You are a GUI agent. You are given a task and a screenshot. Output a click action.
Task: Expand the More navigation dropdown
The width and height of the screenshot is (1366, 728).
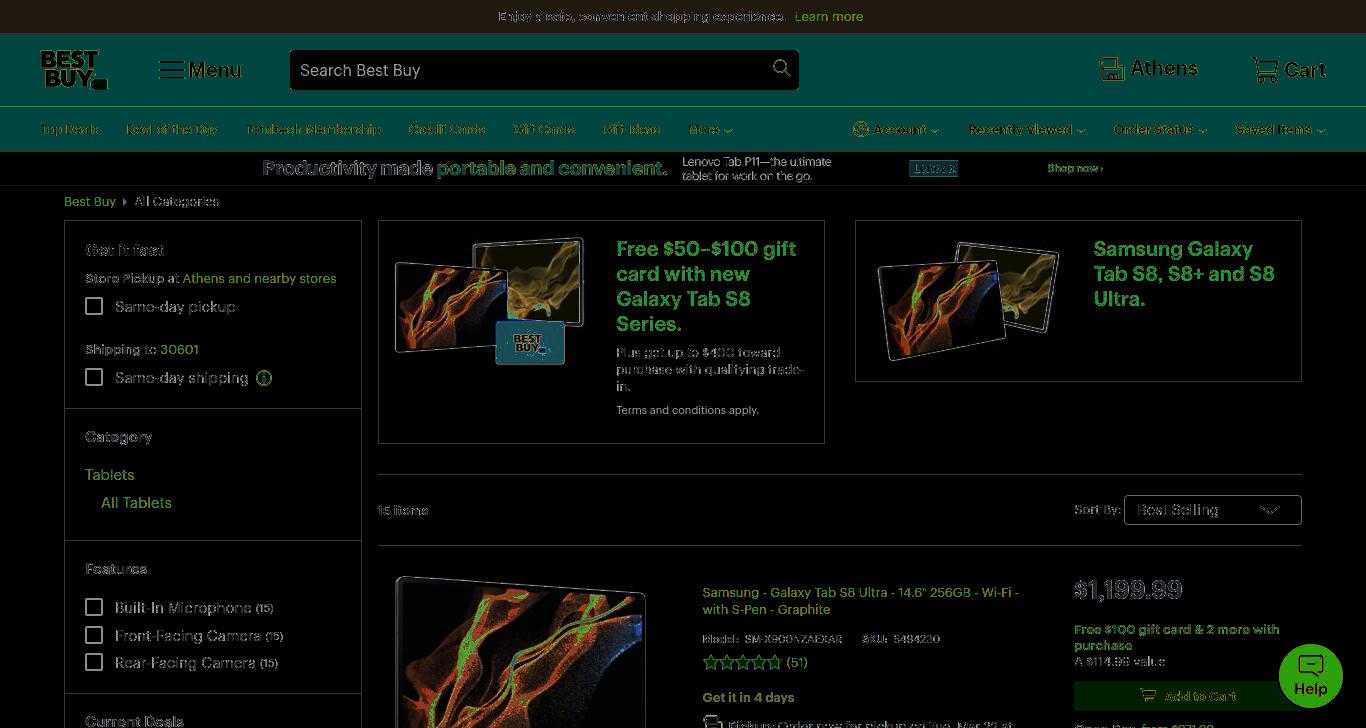pyautogui.click(x=710, y=130)
